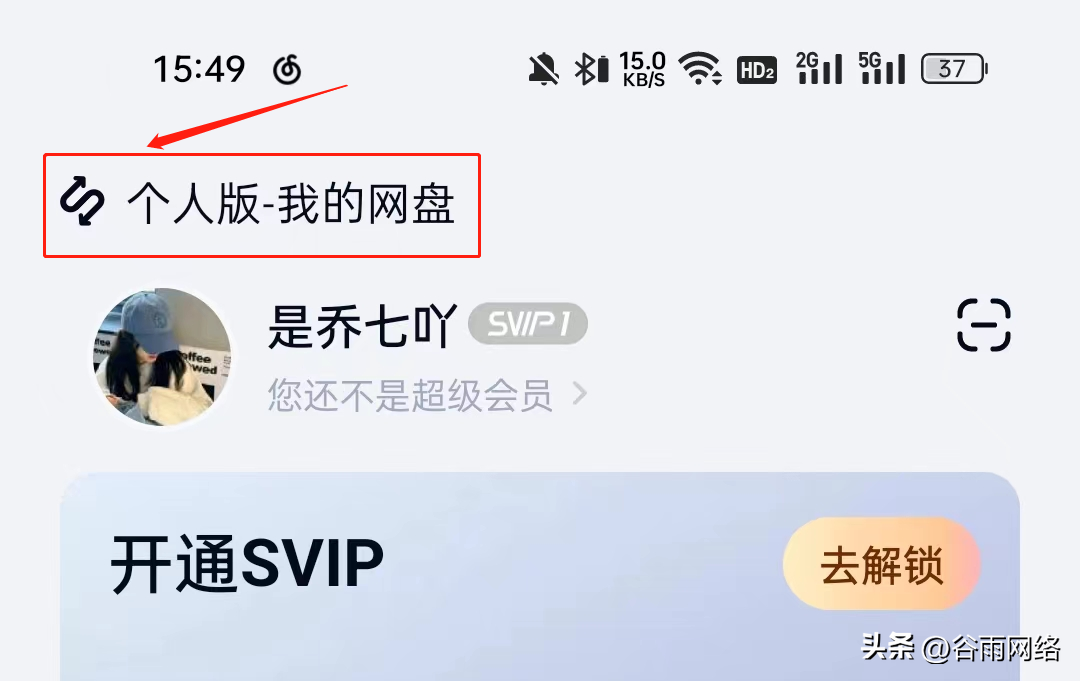Tap the 2G signal bars icon
Image resolution: width=1080 pixels, height=681 pixels.
pyautogui.click(x=819, y=68)
